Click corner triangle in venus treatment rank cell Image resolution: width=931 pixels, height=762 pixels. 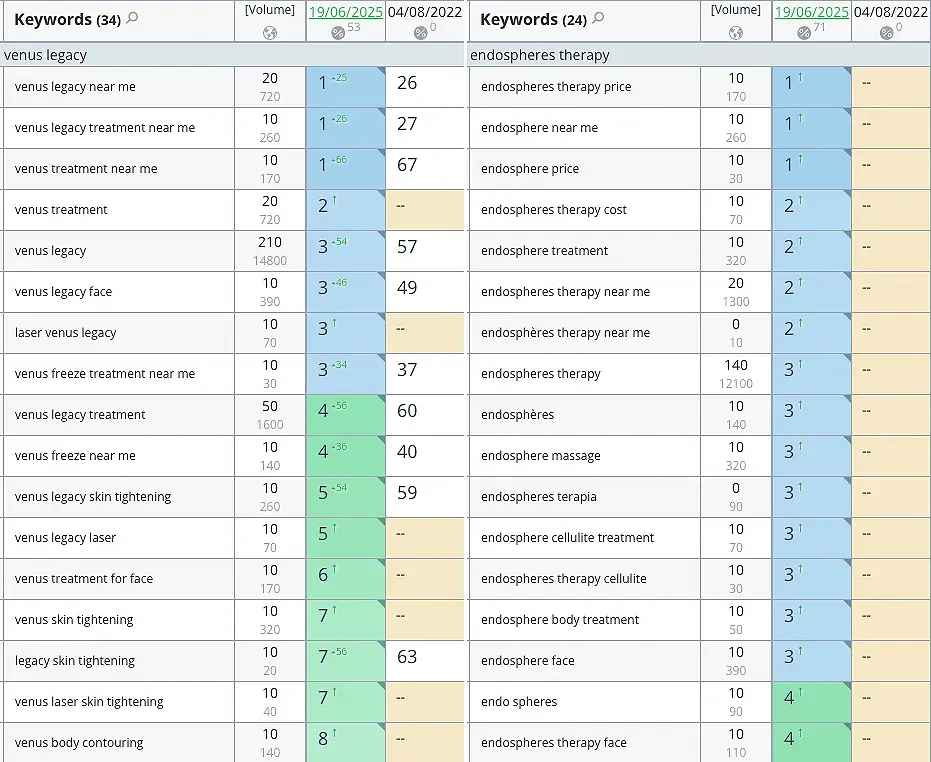(x=379, y=194)
